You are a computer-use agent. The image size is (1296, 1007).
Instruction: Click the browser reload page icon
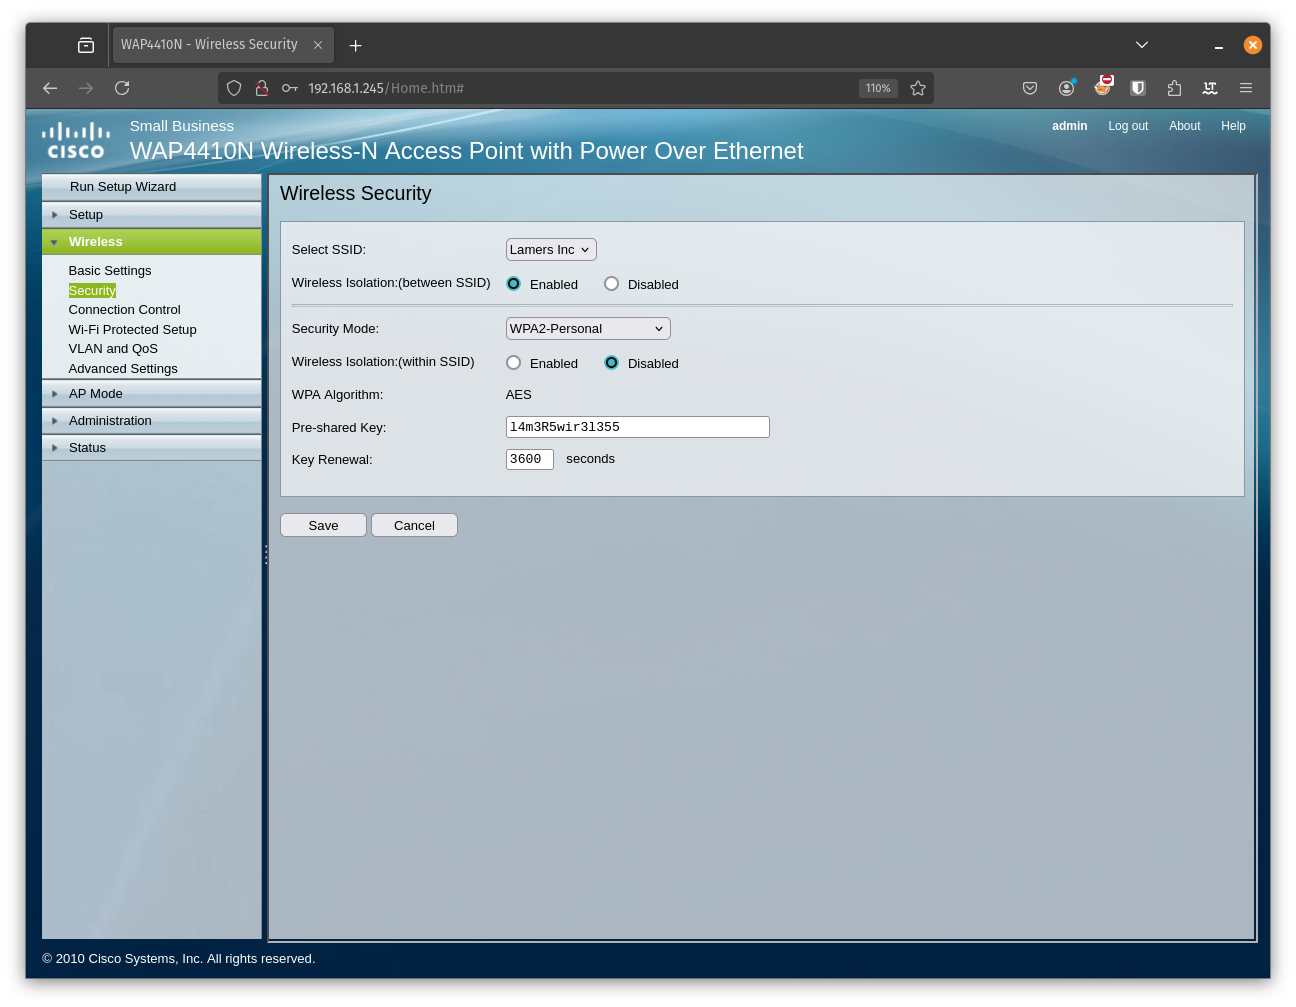pyautogui.click(x=122, y=88)
